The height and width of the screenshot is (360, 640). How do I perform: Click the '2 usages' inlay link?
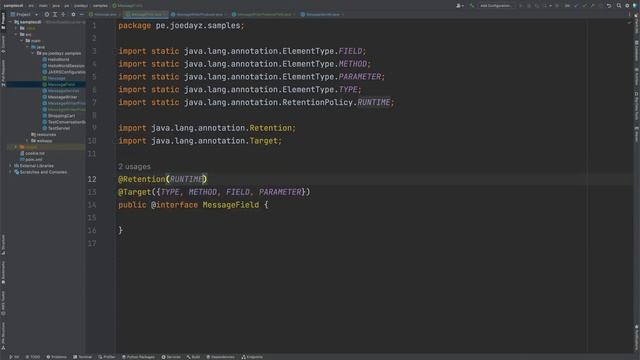(x=134, y=167)
